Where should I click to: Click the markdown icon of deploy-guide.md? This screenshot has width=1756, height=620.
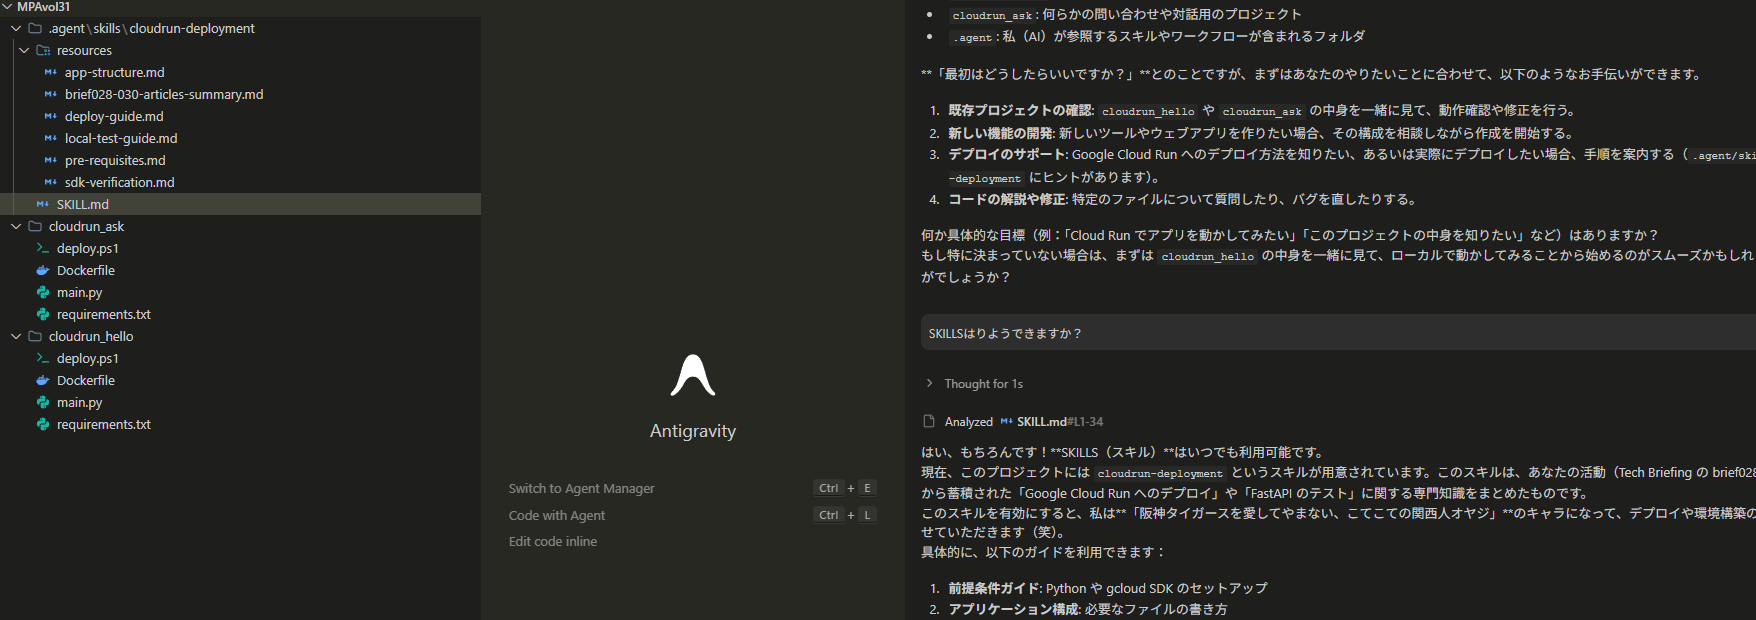50,117
